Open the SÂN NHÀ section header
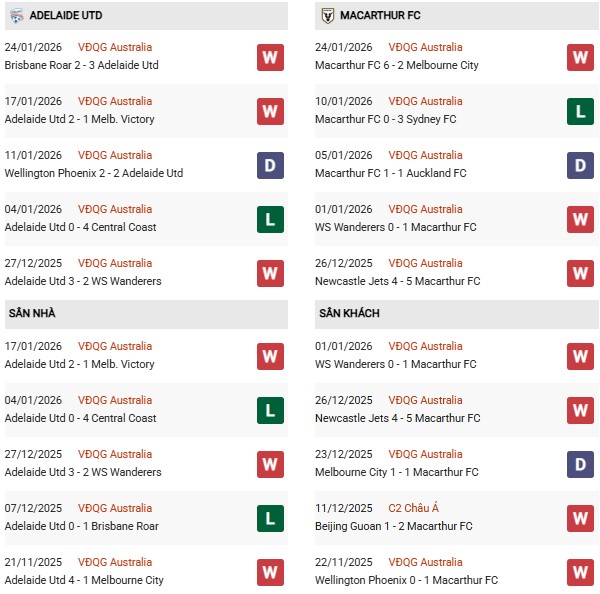The height and width of the screenshot is (594, 600). [x=31, y=314]
